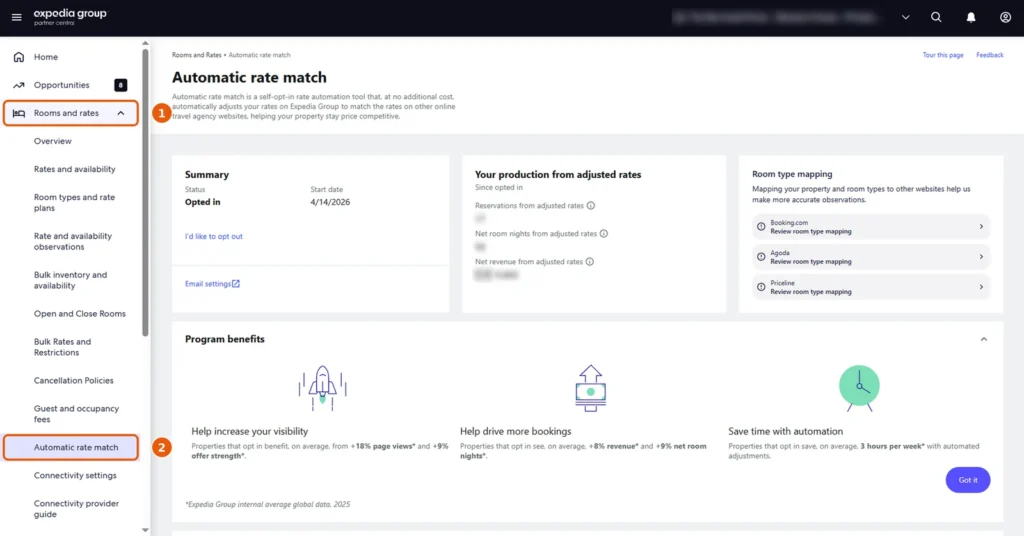This screenshot has width=1024, height=536.
Task: Open Email settings link
Action: (208, 284)
